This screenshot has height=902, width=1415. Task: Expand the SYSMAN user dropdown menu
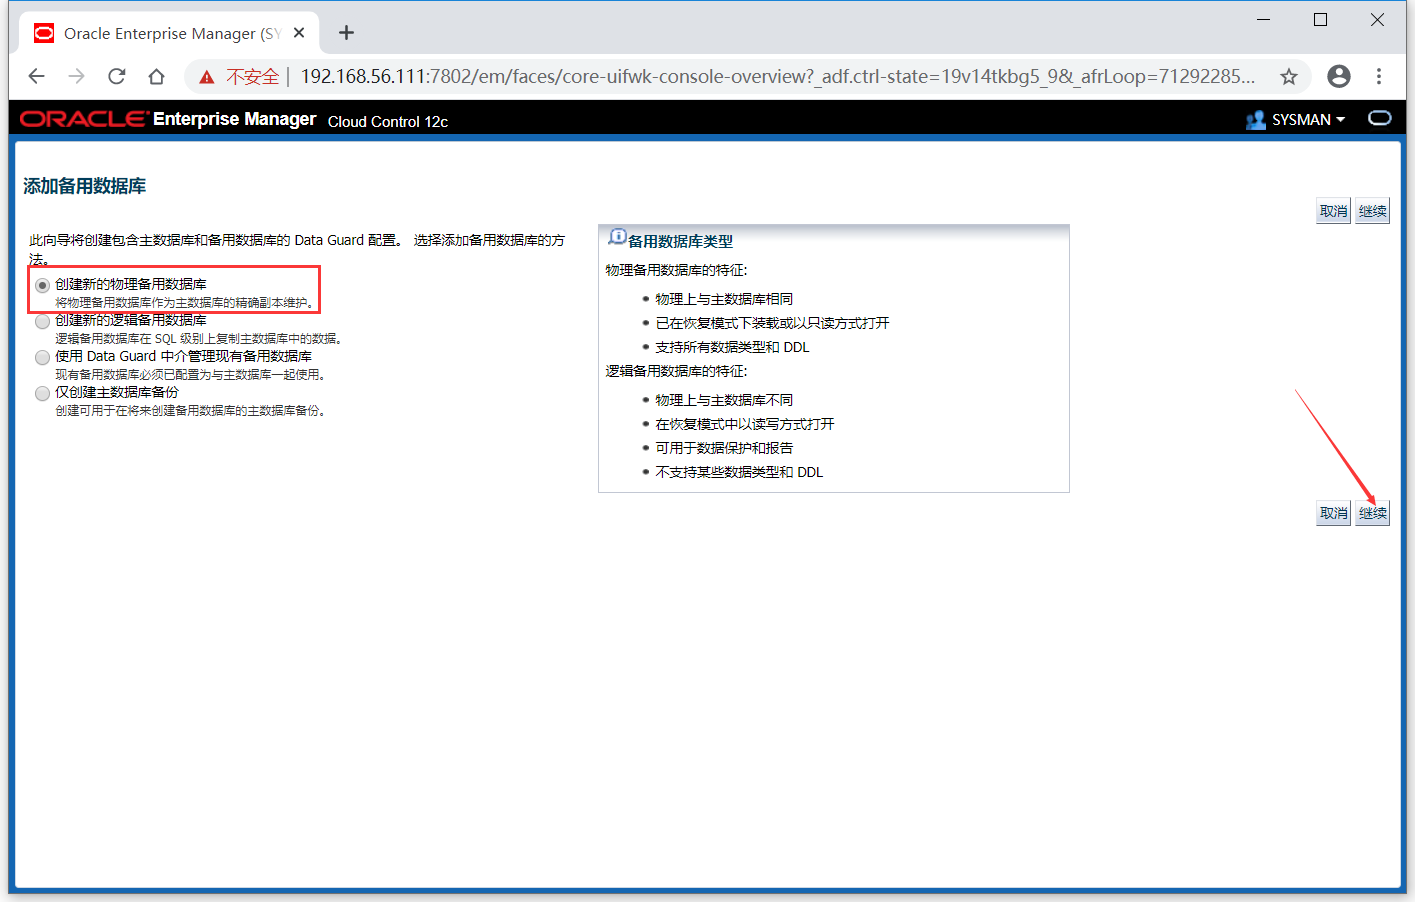tap(1309, 120)
